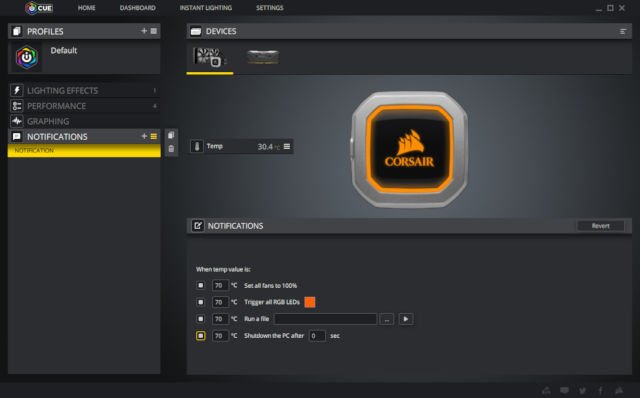This screenshot has height=398, width=640.
Task: Open the Temp sensor options menu
Action: coord(287,146)
